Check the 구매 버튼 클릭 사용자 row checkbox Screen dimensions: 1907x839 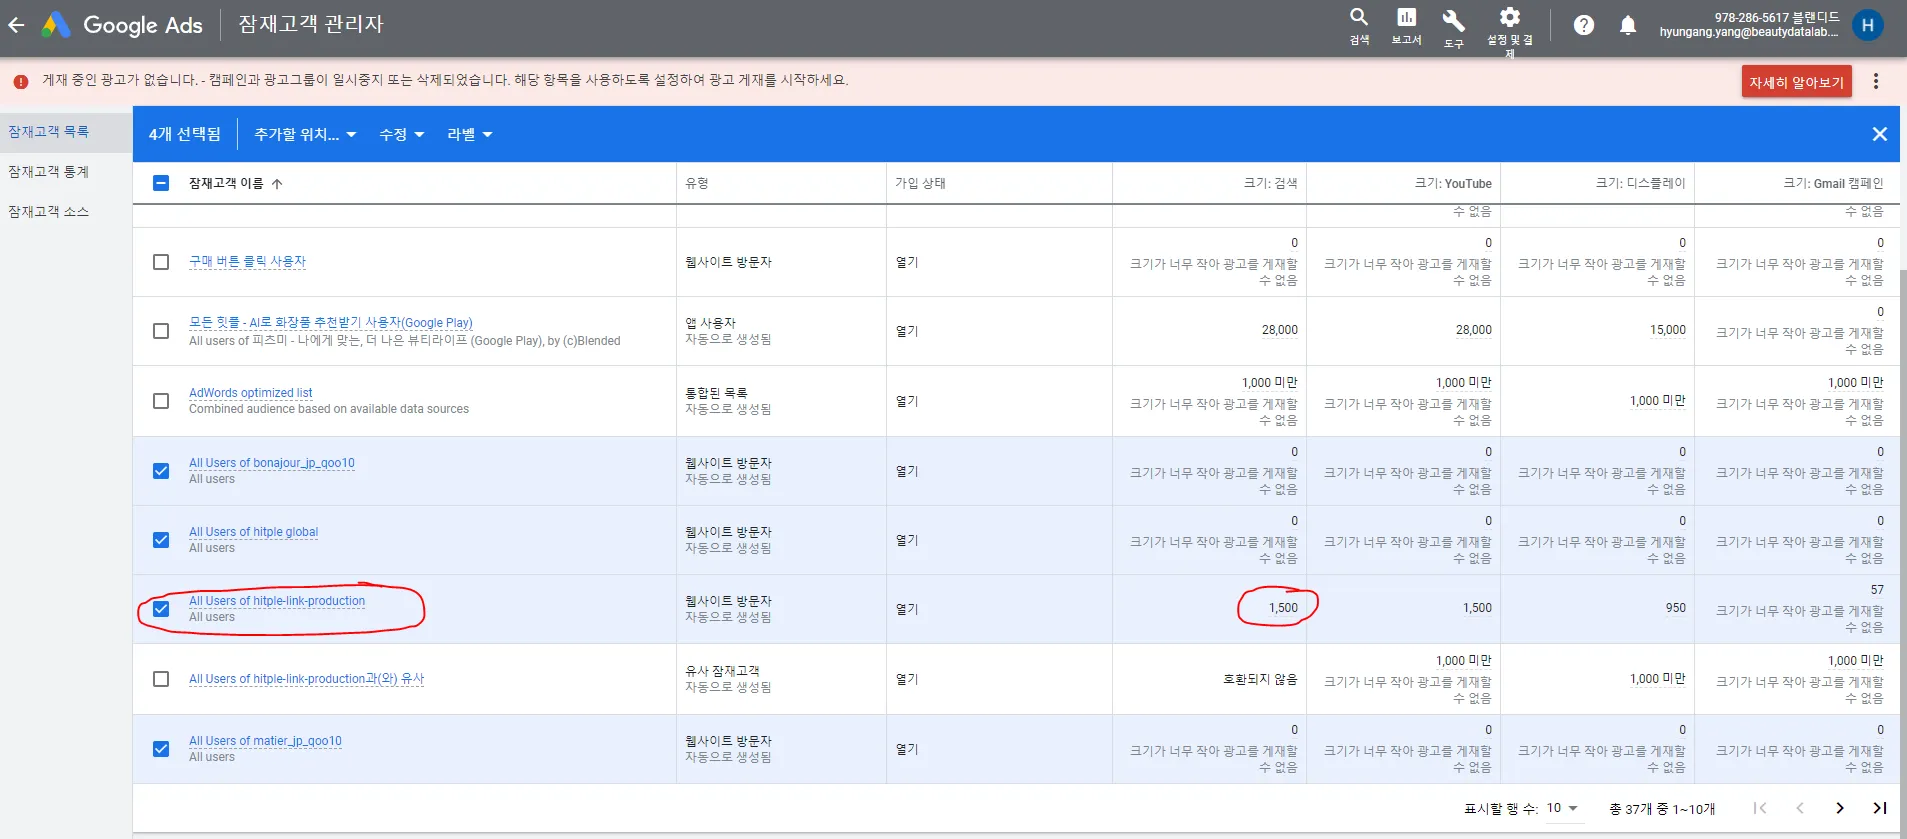coord(161,262)
